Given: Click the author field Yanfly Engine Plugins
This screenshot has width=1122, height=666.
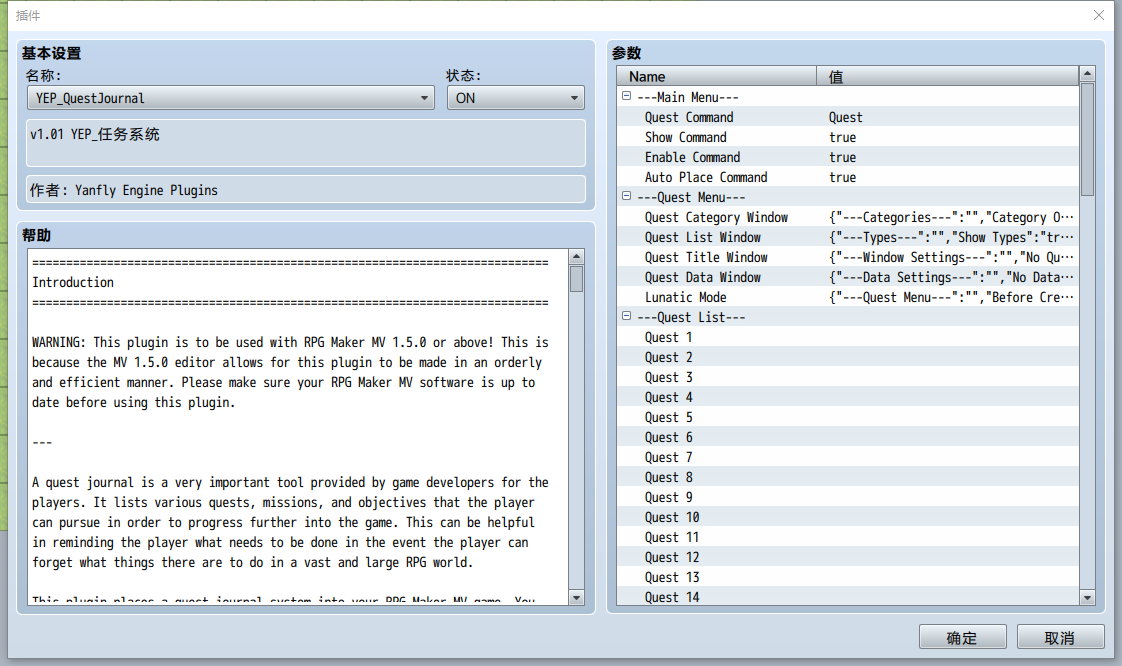Looking at the screenshot, I should pos(306,190).
